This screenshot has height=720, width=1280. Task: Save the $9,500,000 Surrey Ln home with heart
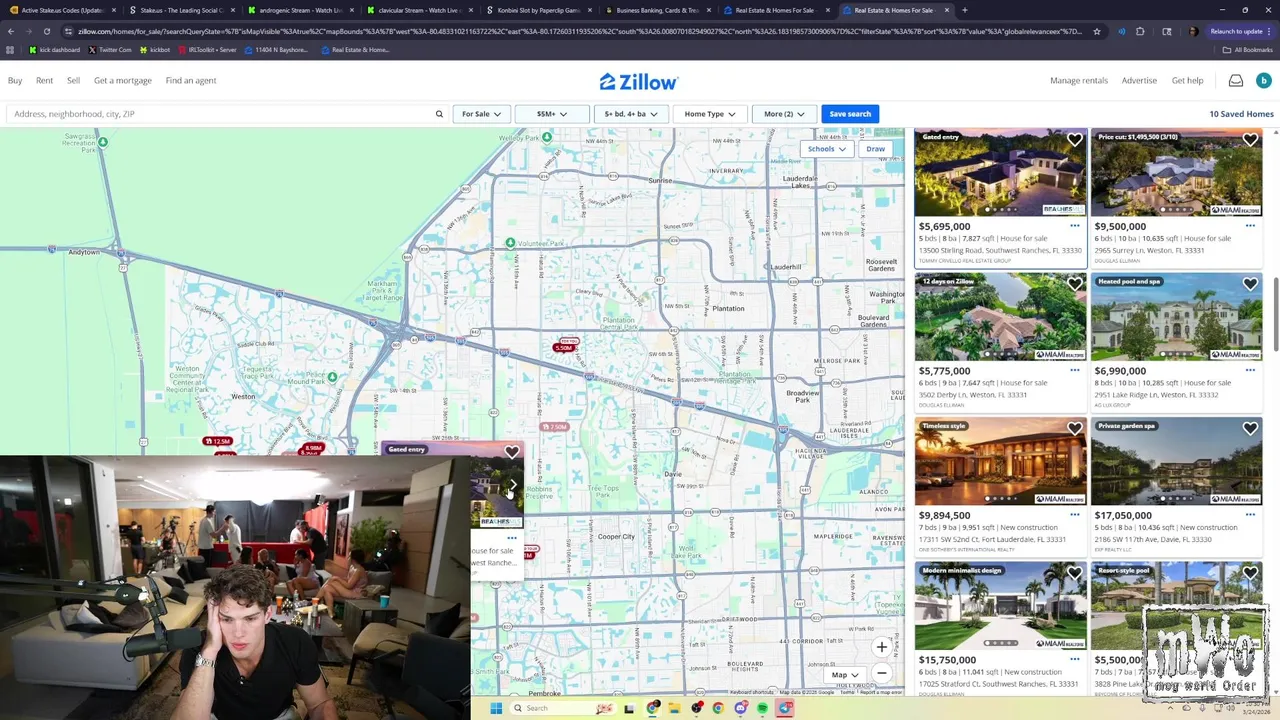(x=1250, y=140)
